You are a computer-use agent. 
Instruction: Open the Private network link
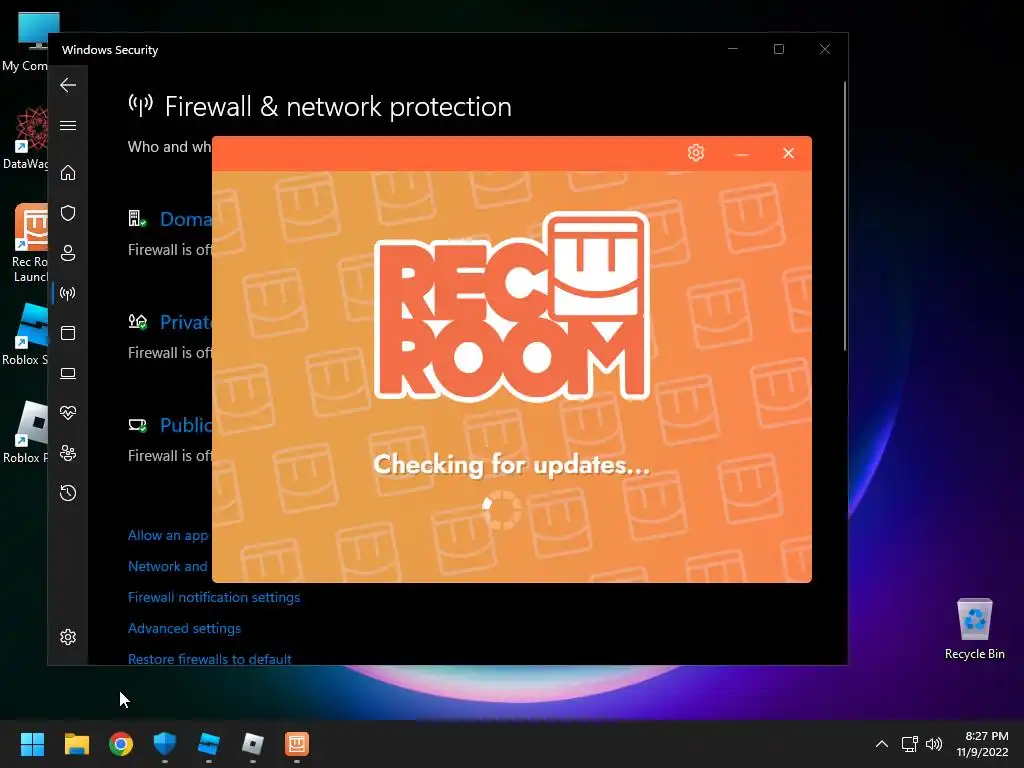(186, 322)
